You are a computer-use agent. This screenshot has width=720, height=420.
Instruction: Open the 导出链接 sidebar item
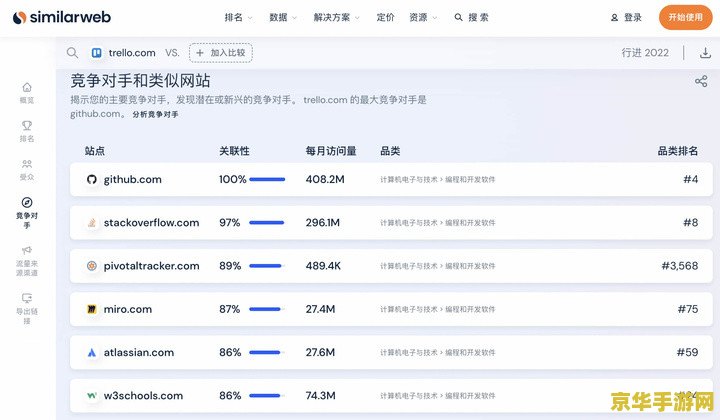click(27, 309)
